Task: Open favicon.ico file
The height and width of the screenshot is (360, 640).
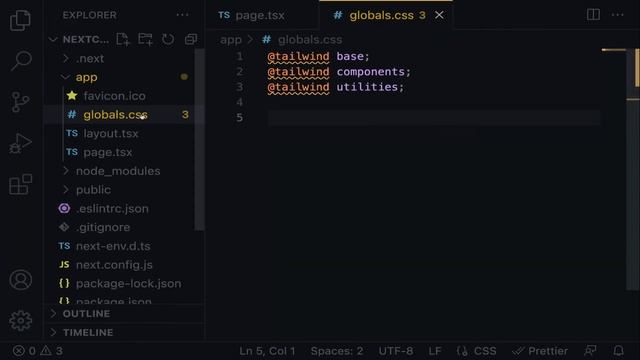Action: pos(114,96)
